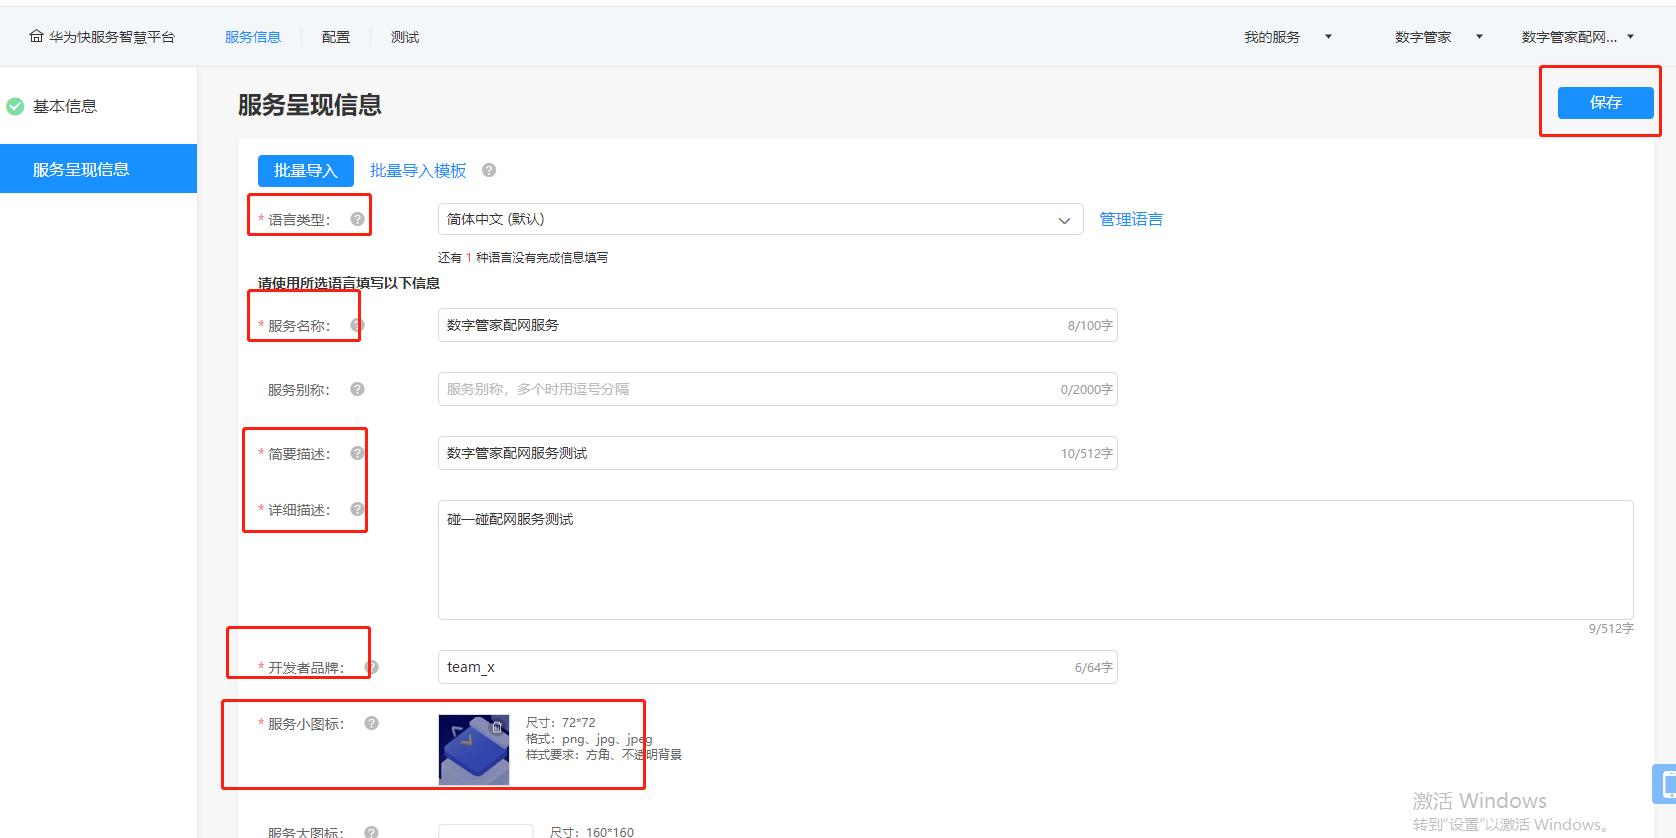Image resolution: width=1676 pixels, height=838 pixels.
Task: Show help tooltip for 简要描述
Action: 357,453
